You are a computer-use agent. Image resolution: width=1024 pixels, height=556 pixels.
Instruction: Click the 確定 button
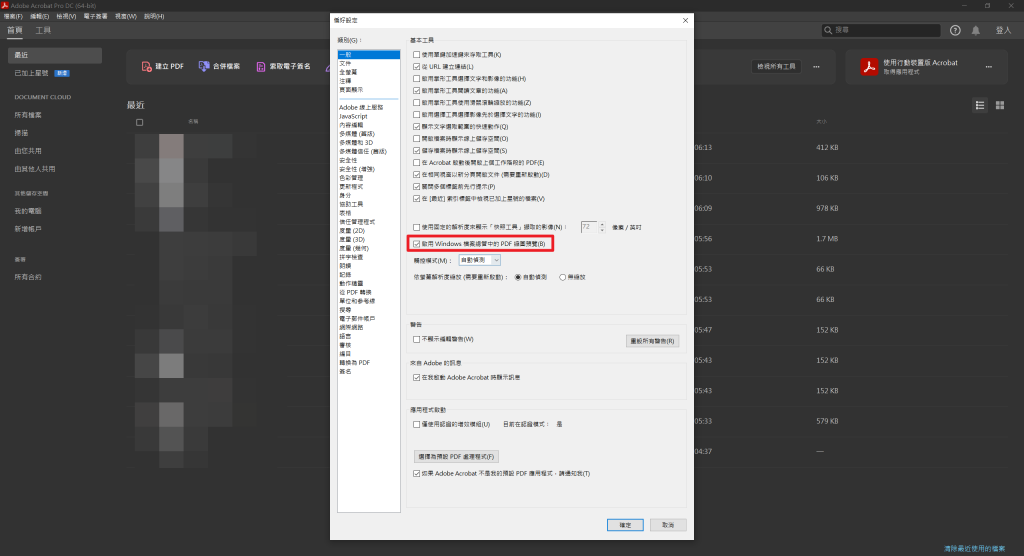click(625, 525)
